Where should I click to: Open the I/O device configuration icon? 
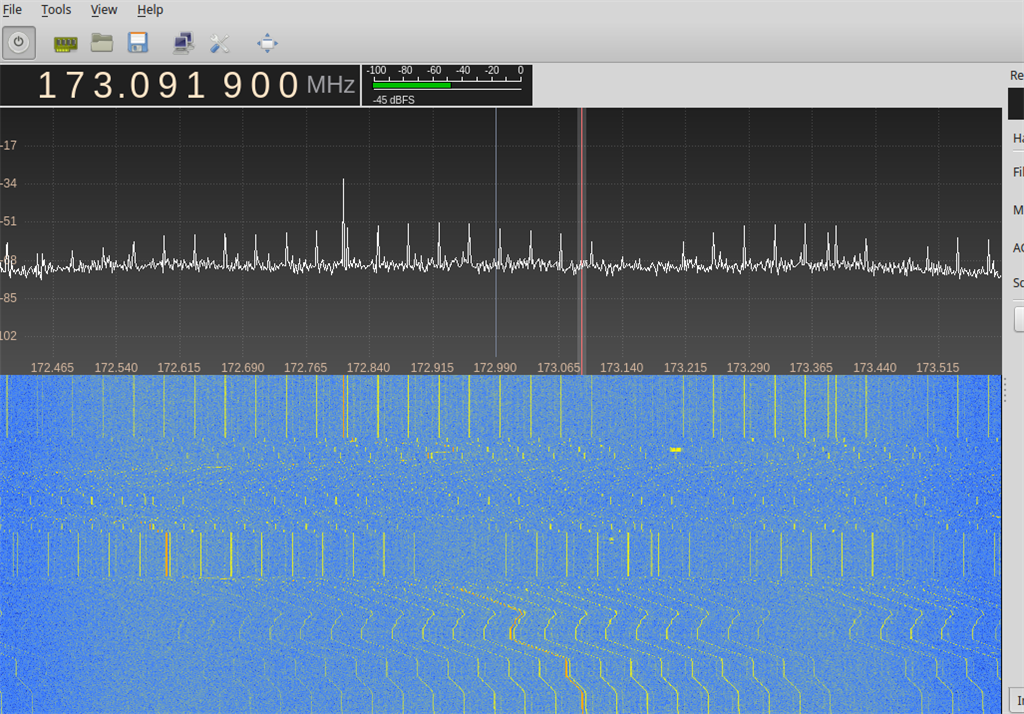point(65,43)
